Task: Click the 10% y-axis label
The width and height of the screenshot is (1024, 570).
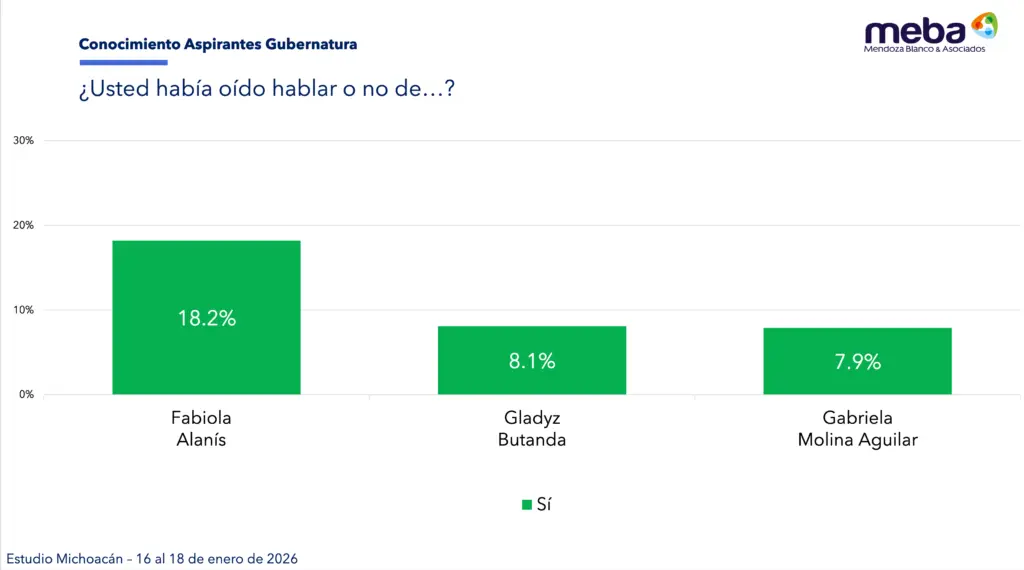Action: 23,310
